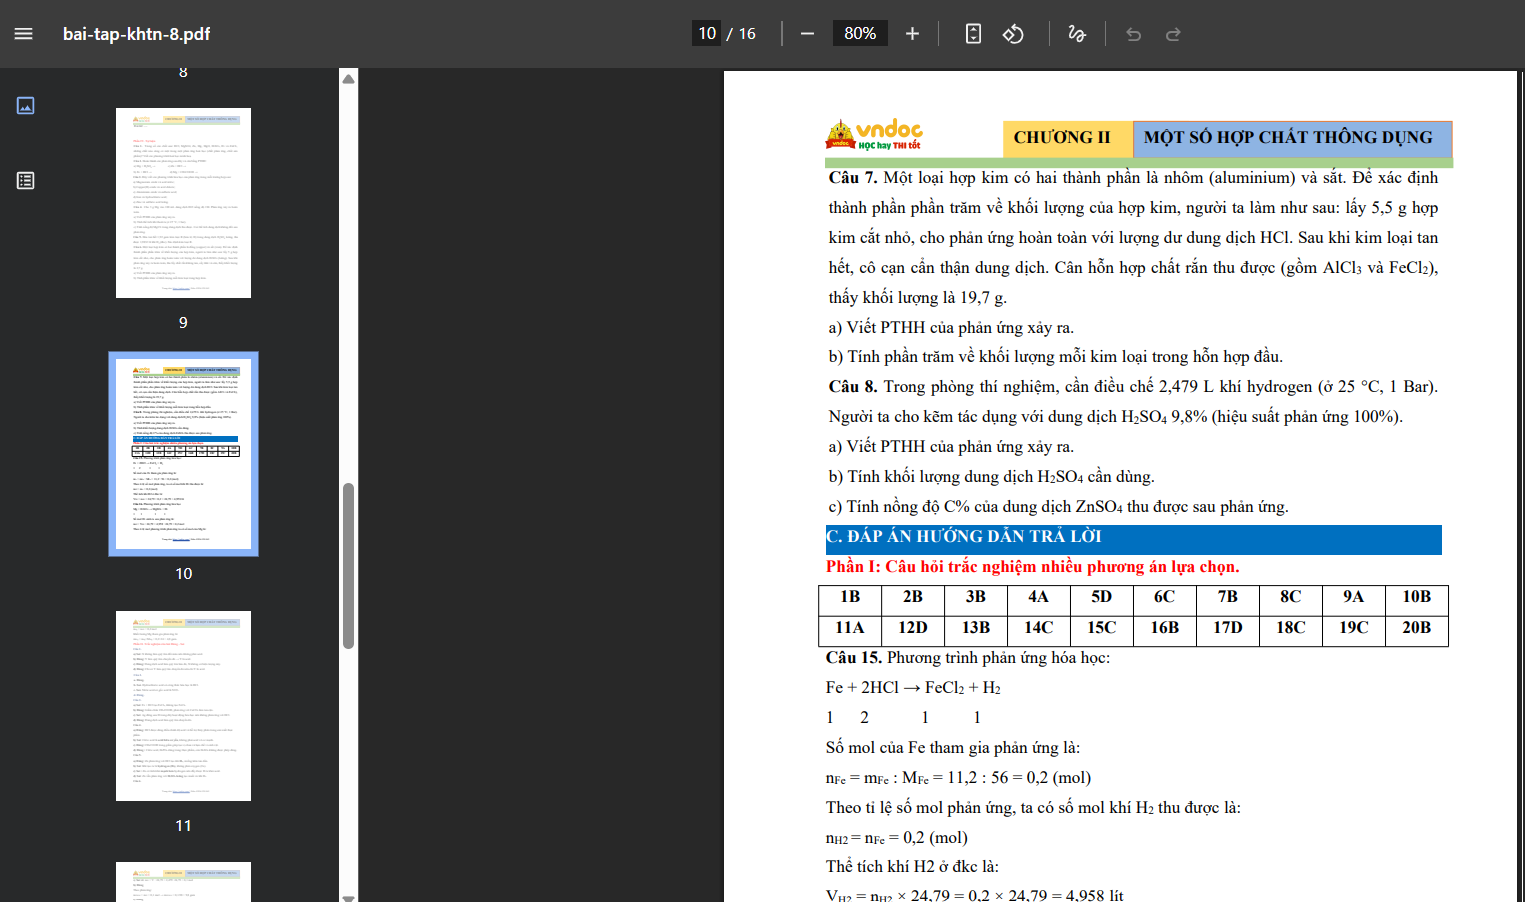Open the partially visible page 12 thumbnail

pyautogui.click(x=183, y=882)
